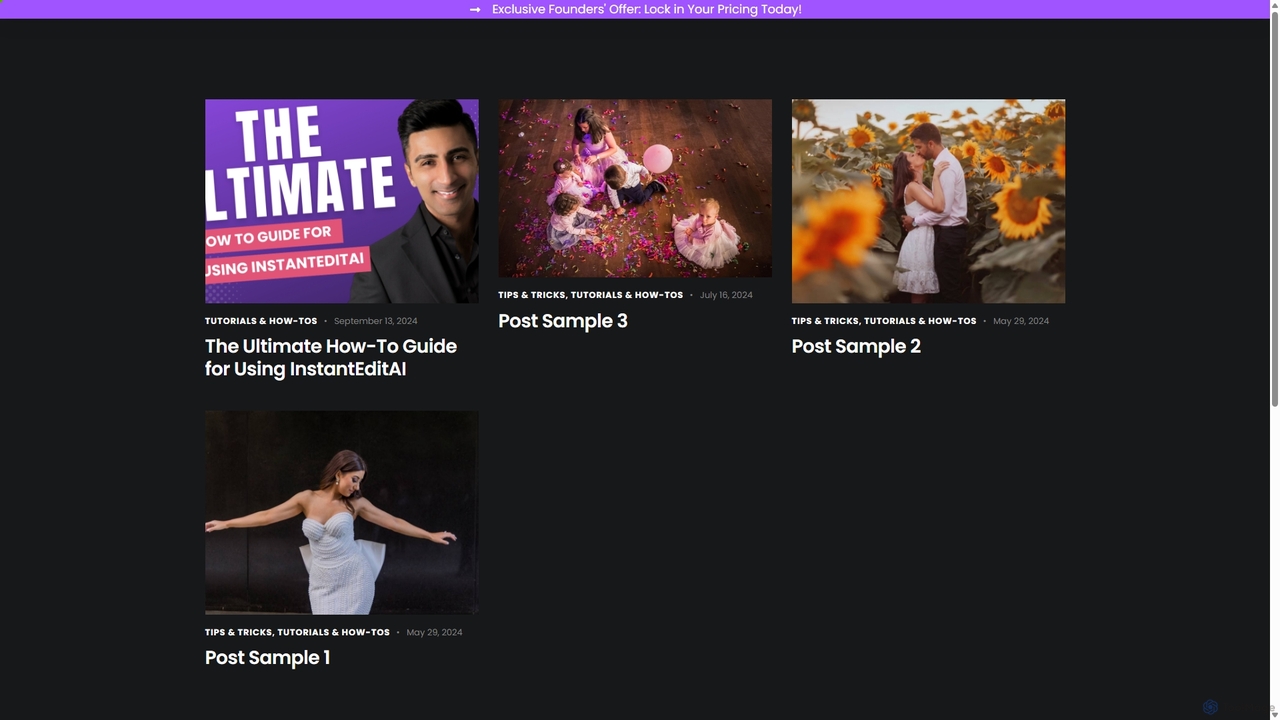
Task: Select 'Tips & Tricks' category on Post Sample 2
Action: click(825, 321)
